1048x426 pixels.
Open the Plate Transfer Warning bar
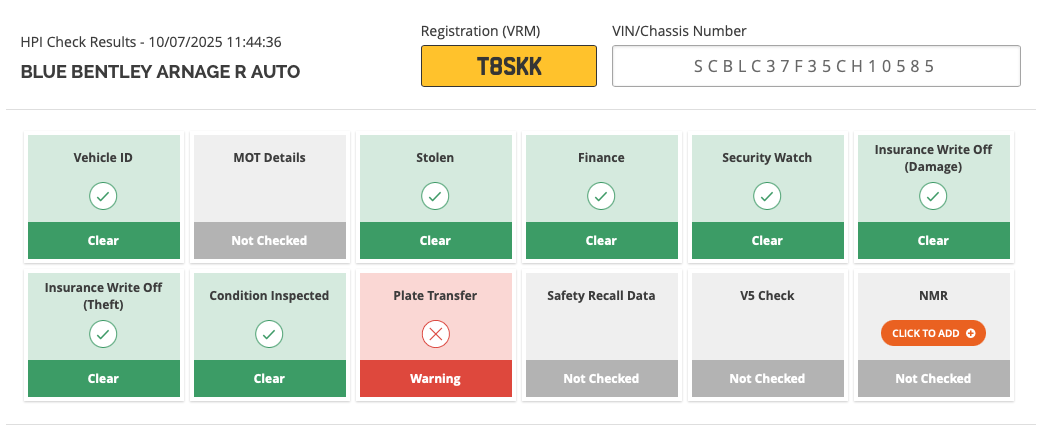pyautogui.click(x=435, y=379)
